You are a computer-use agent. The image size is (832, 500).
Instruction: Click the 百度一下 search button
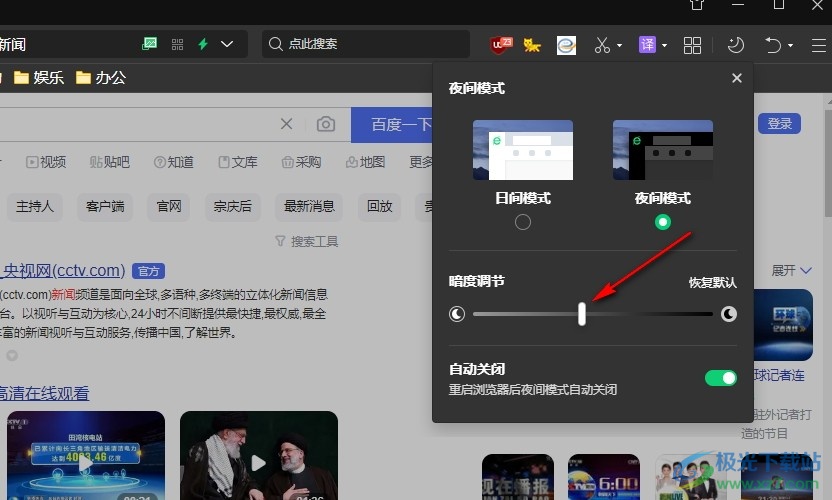click(x=392, y=125)
